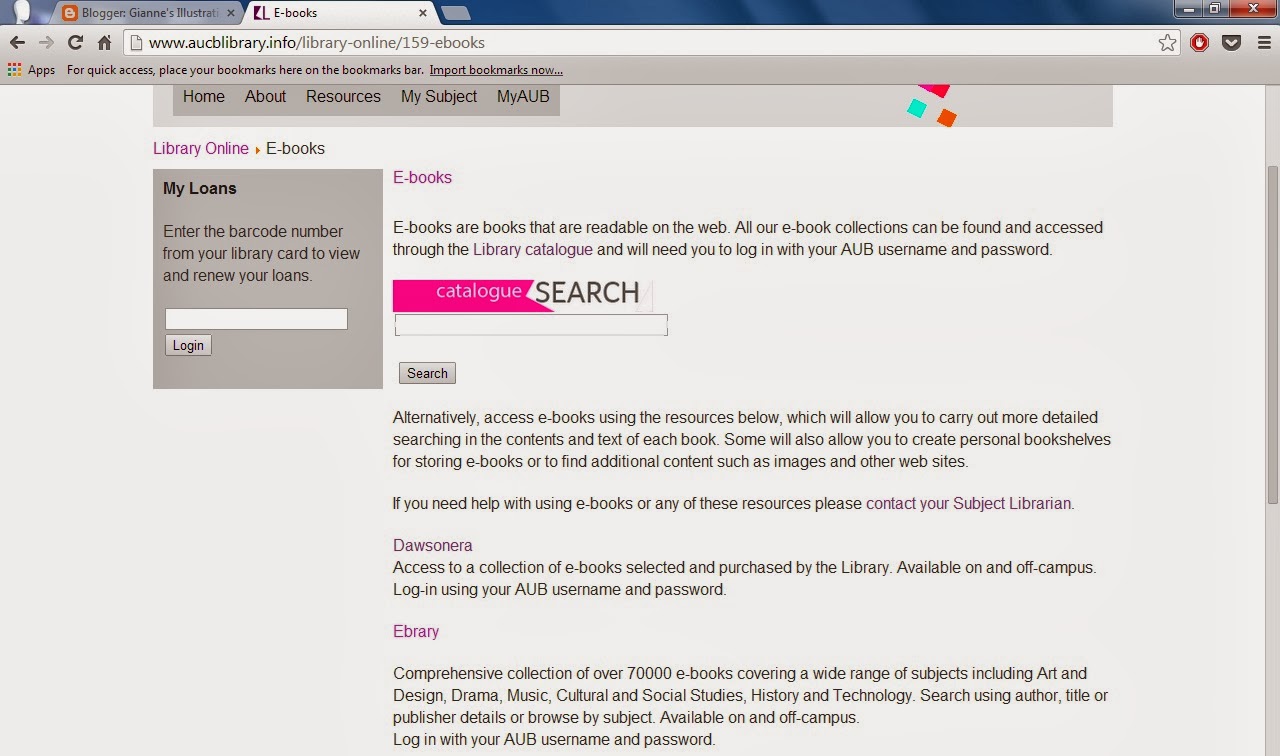This screenshot has width=1280, height=756.
Task: Bookmark this page with the star icon
Action: click(x=1167, y=43)
